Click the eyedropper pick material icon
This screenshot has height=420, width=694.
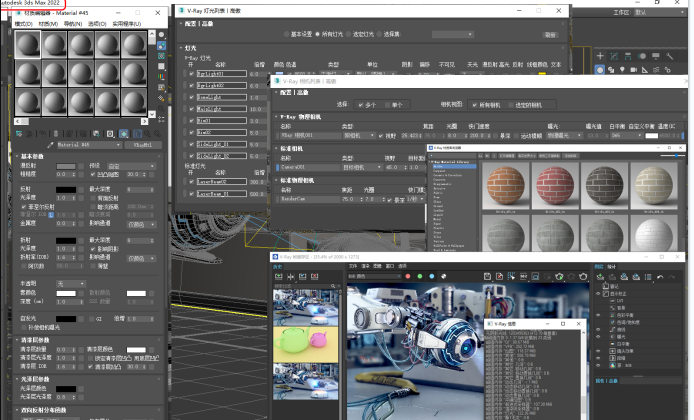tap(49, 144)
